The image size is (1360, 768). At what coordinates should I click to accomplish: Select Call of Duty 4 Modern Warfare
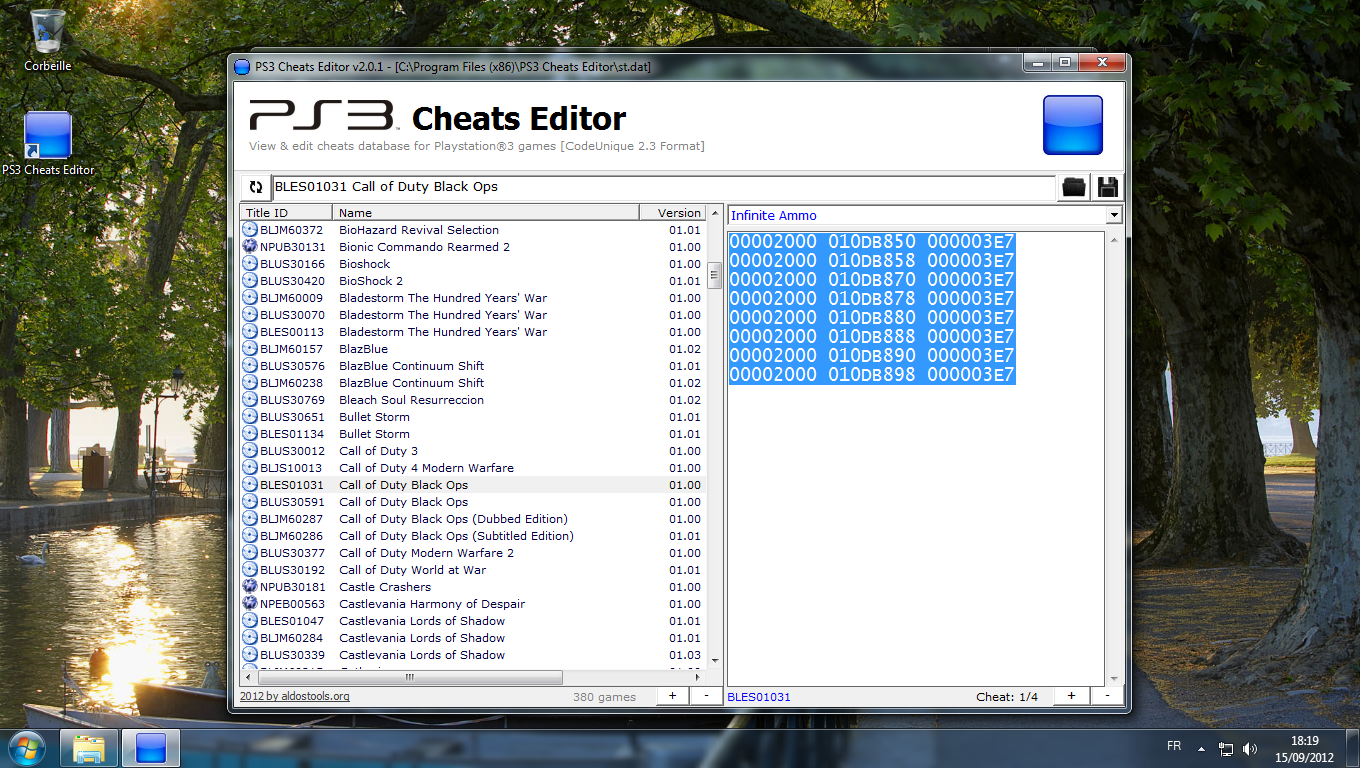click(x=473, y=468)
